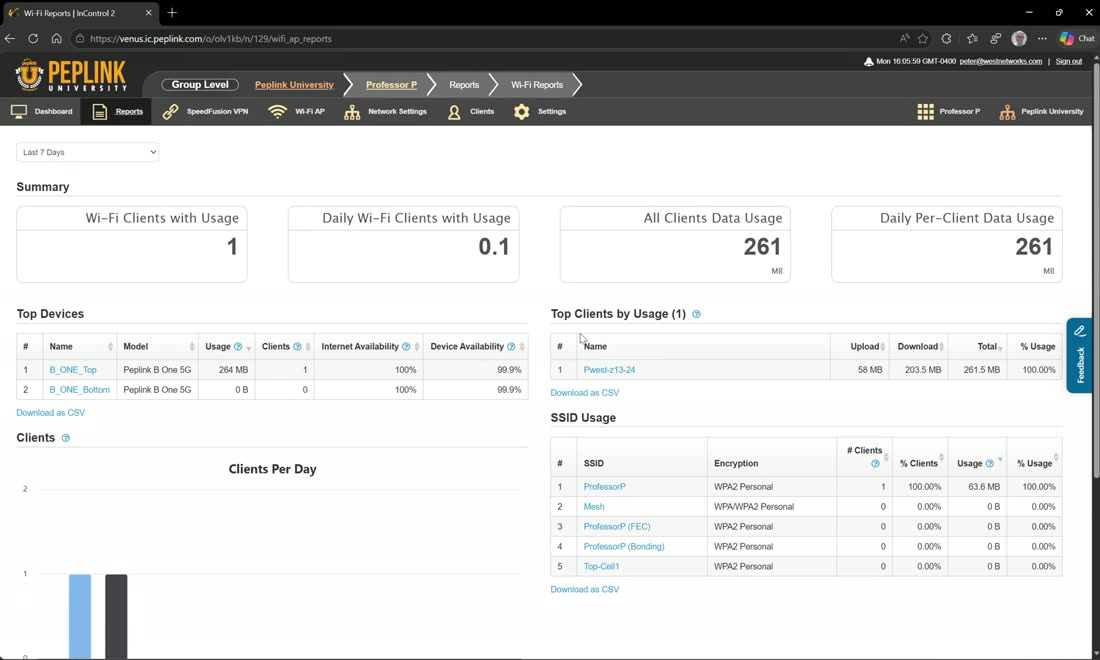The width and height of the screenshot is (1100, 660).
Task: Open the Clients person icon
Action: tap(454, 112)
